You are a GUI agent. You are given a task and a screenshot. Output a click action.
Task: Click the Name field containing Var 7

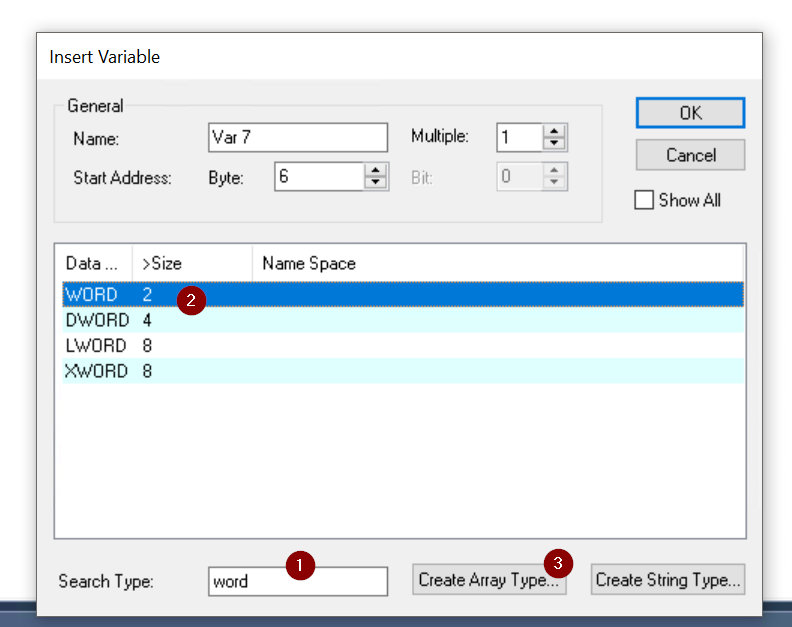pyautogui.click(x=298, y=137)
